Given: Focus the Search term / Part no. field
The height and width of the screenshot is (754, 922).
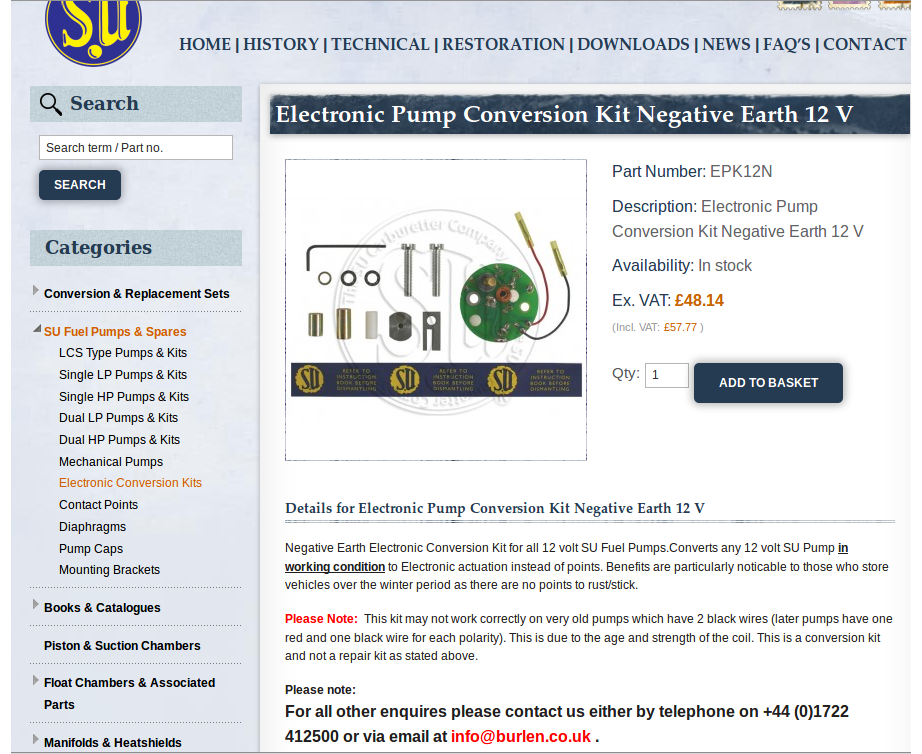Looking at the screenshot, I should click(x=136, y=148).
